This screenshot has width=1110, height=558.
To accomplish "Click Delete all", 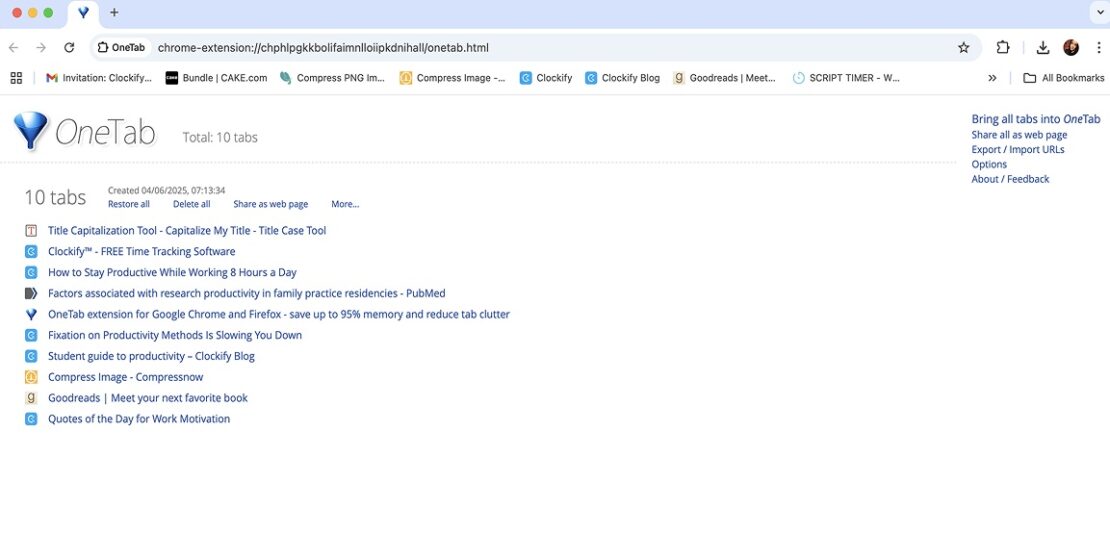I will click(192, 204).
